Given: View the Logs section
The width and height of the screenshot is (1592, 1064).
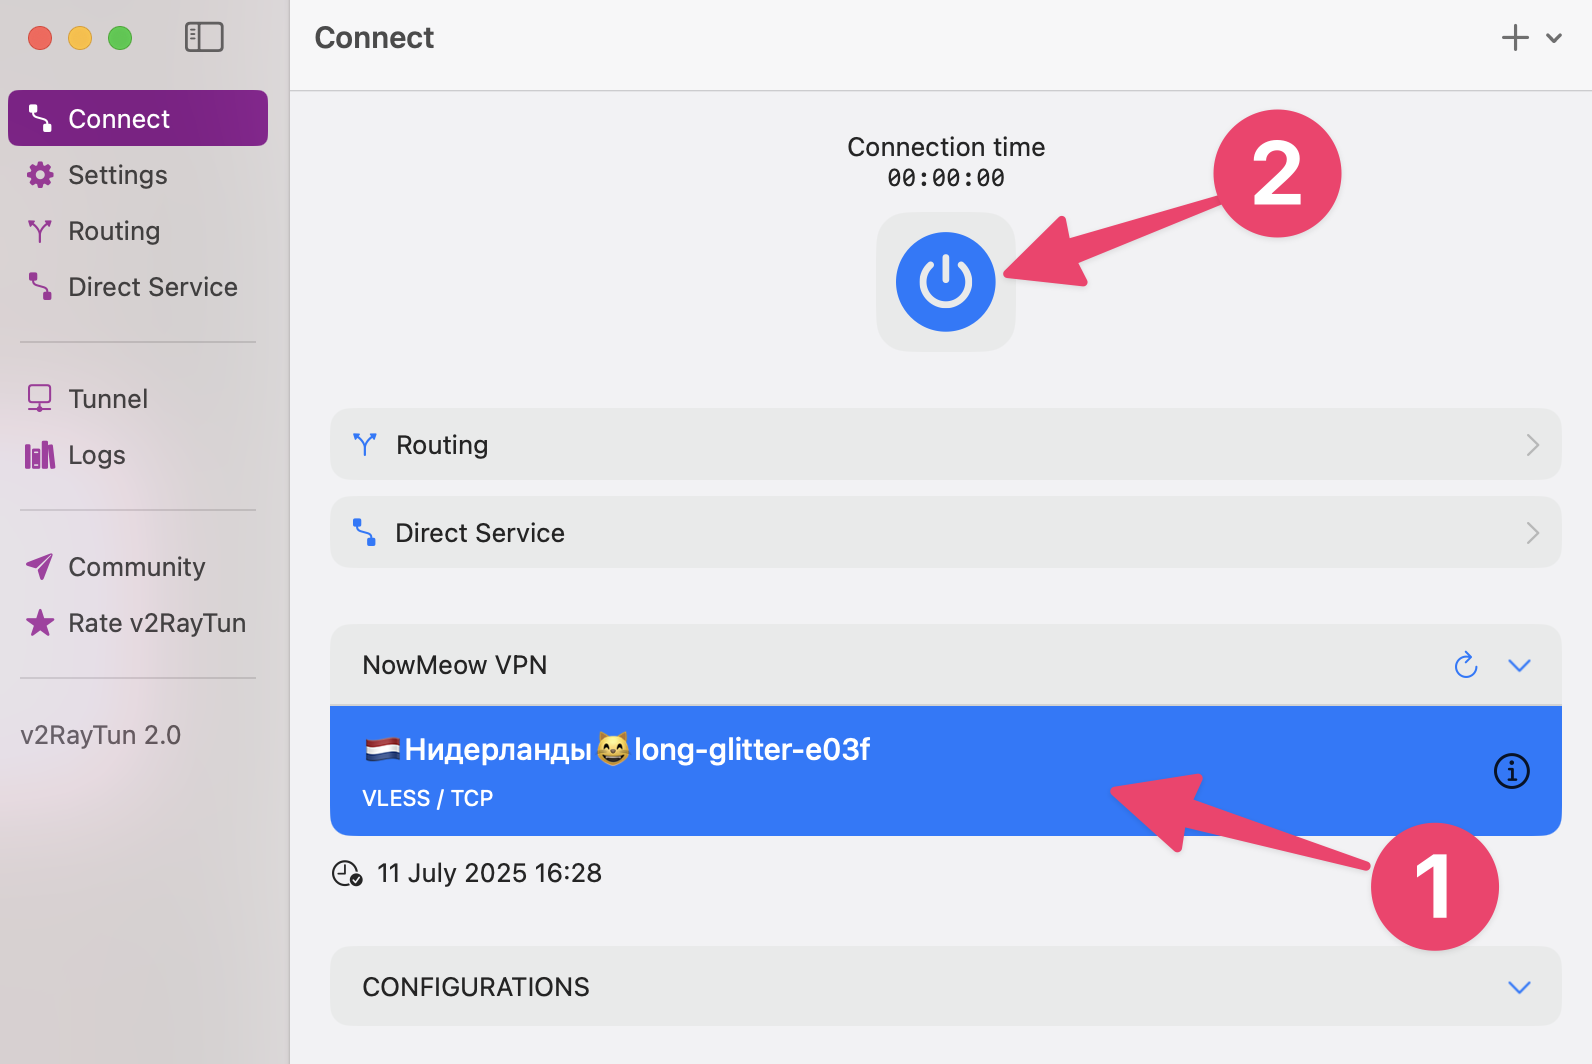Looking at the screenshot, I should (x=97, y=455).
